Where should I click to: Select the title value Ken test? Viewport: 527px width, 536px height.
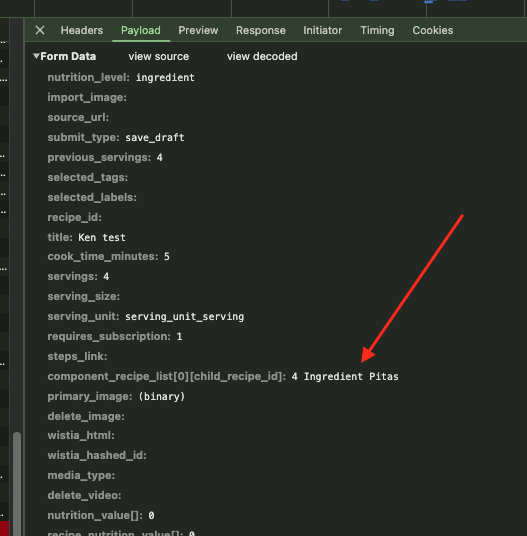point(102,237)
